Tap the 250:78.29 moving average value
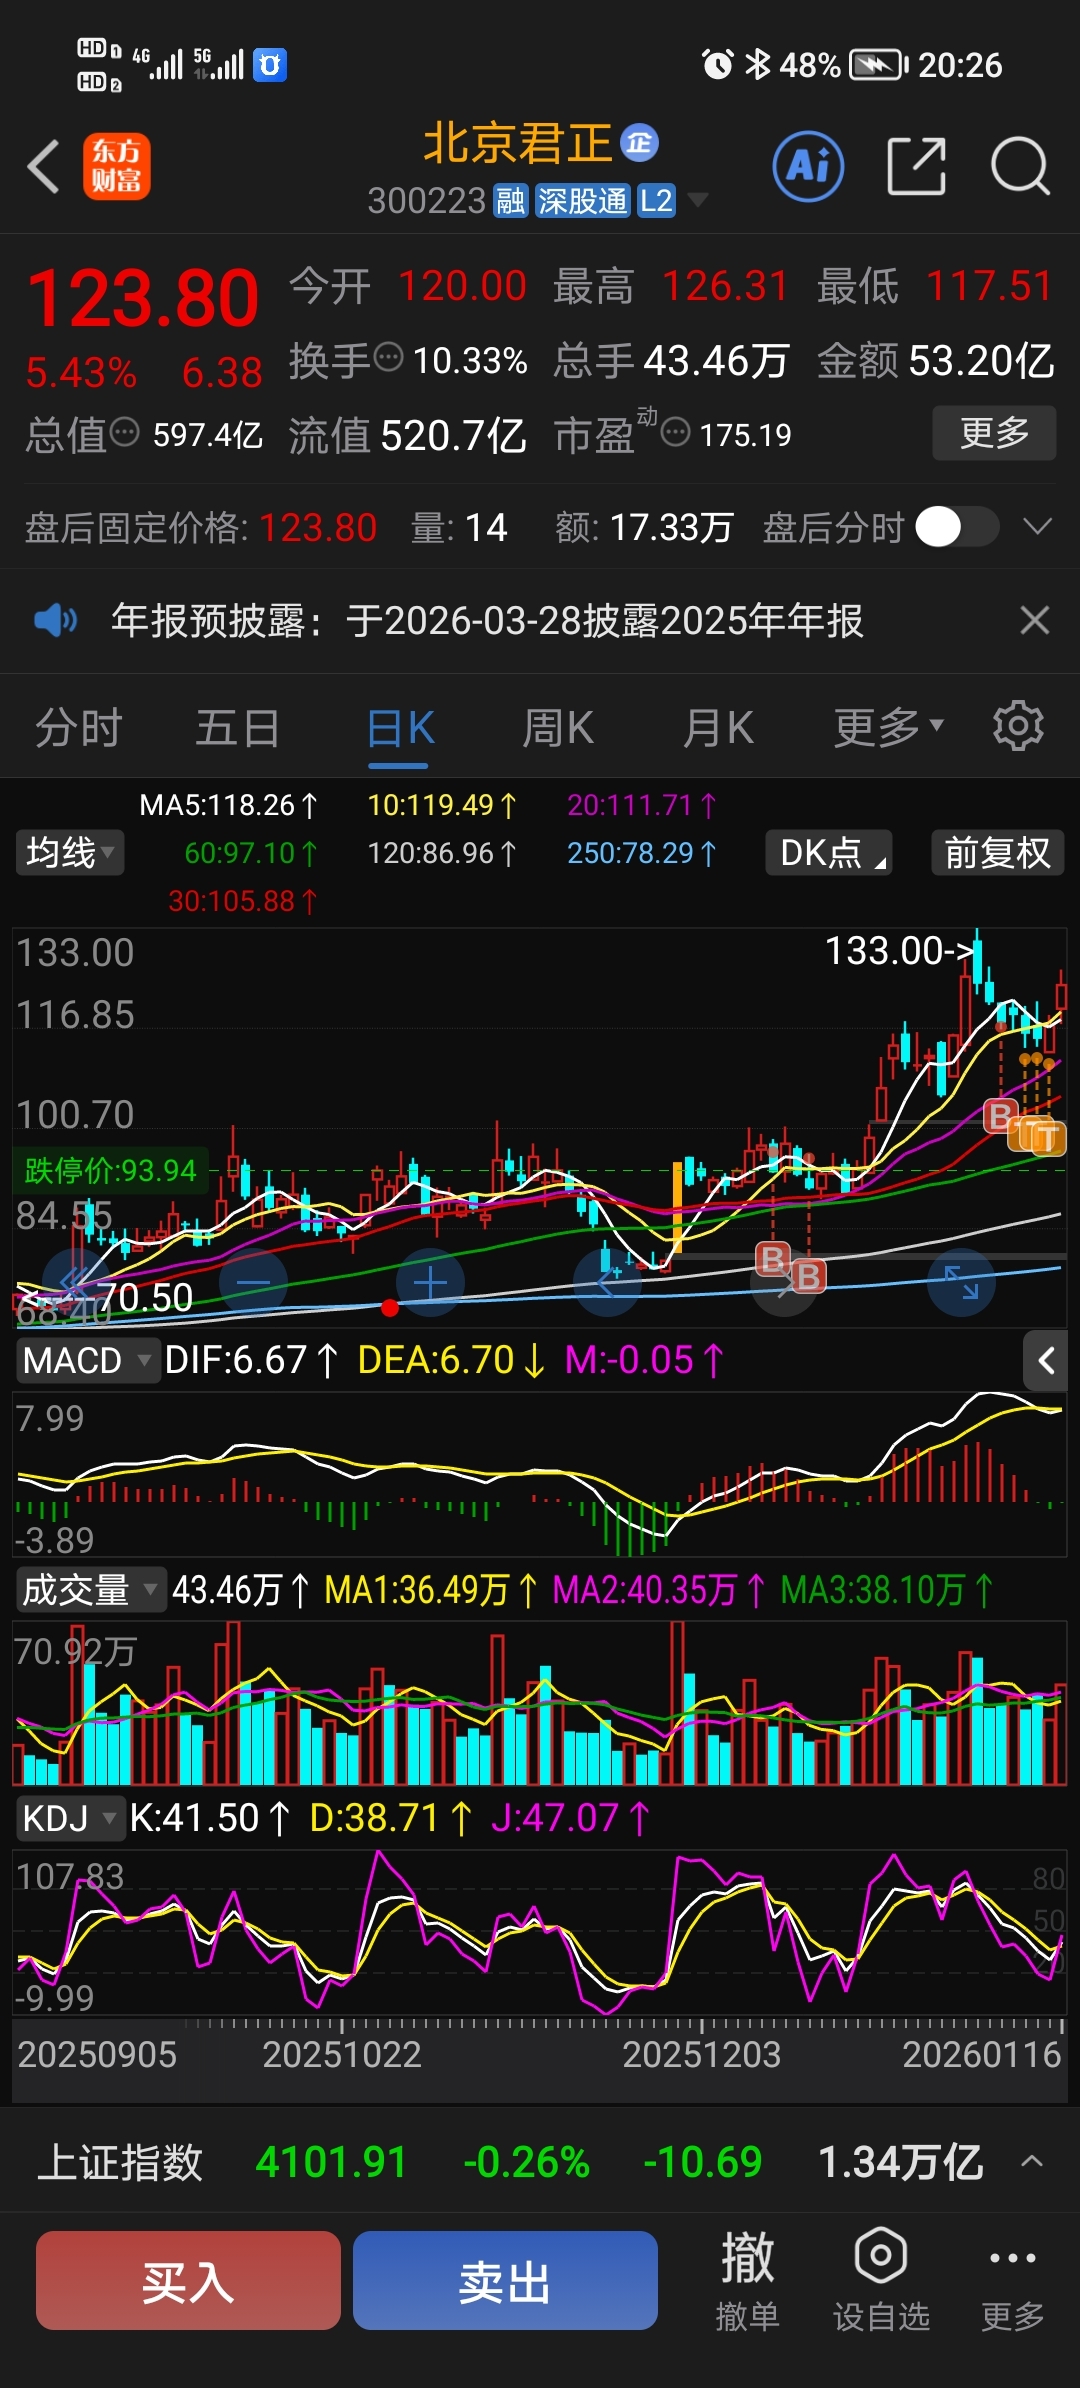The image size is (1080, 2388). (642, 853)
